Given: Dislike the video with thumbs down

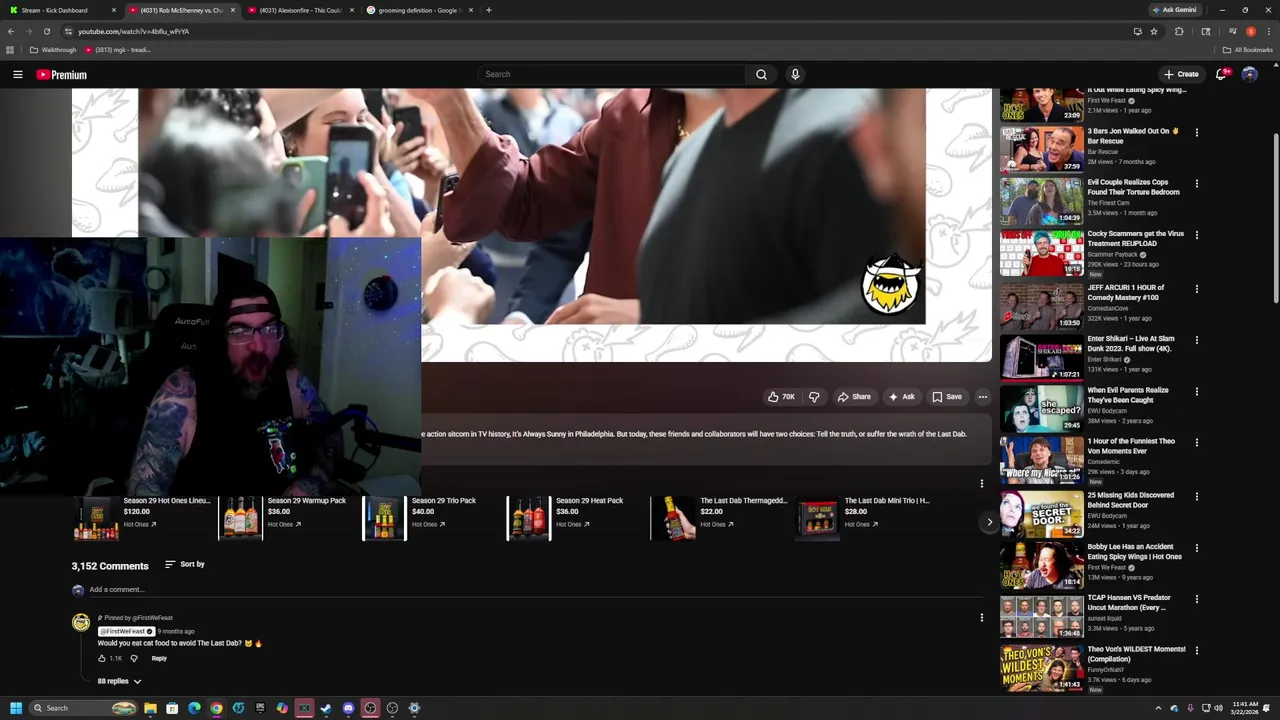Looking at the screenshot, I should click(814, 397).
